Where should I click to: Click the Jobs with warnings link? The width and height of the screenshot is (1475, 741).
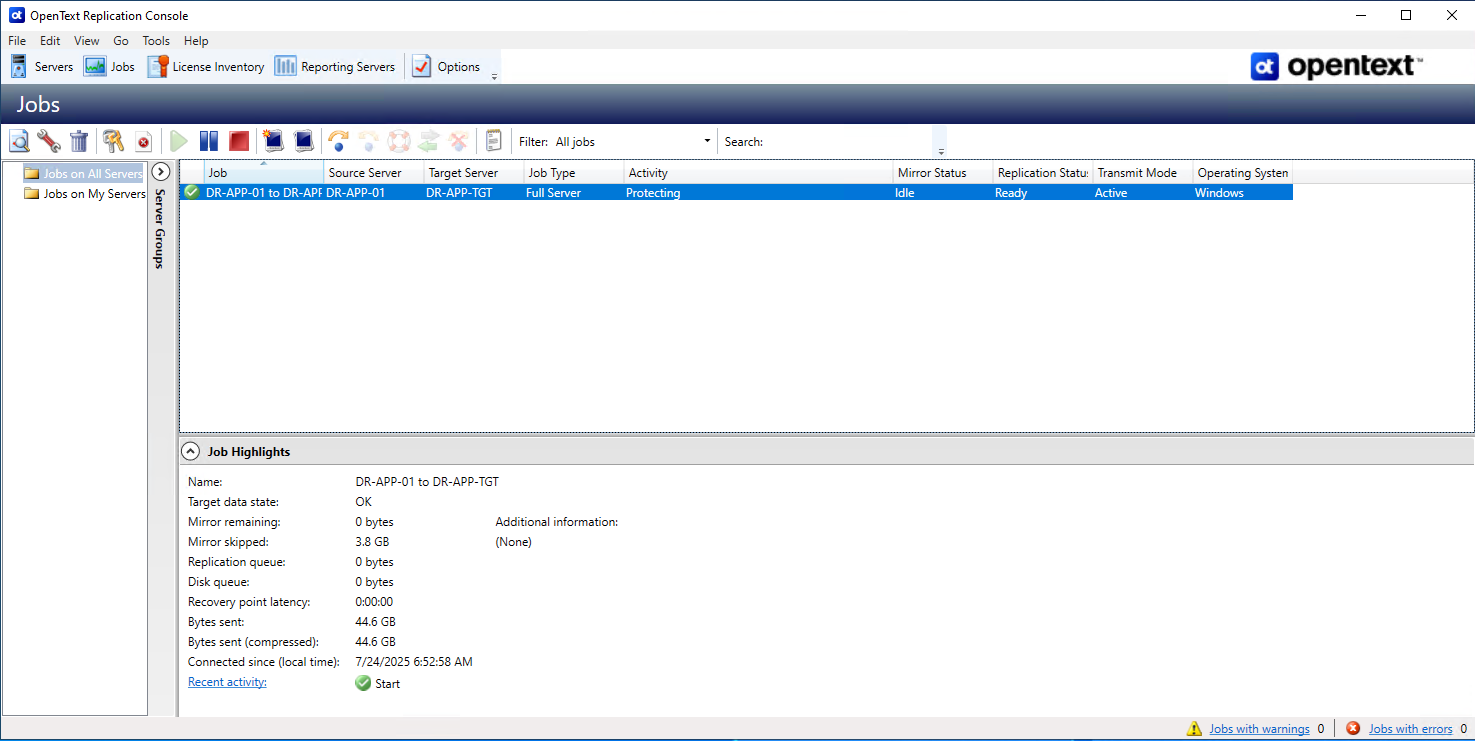tap(1259, 729)
